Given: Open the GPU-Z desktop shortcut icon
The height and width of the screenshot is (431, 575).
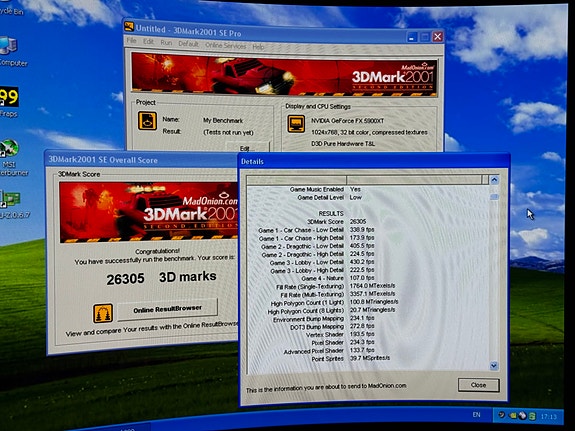Looking at the screenshot, I should (10, 200).
